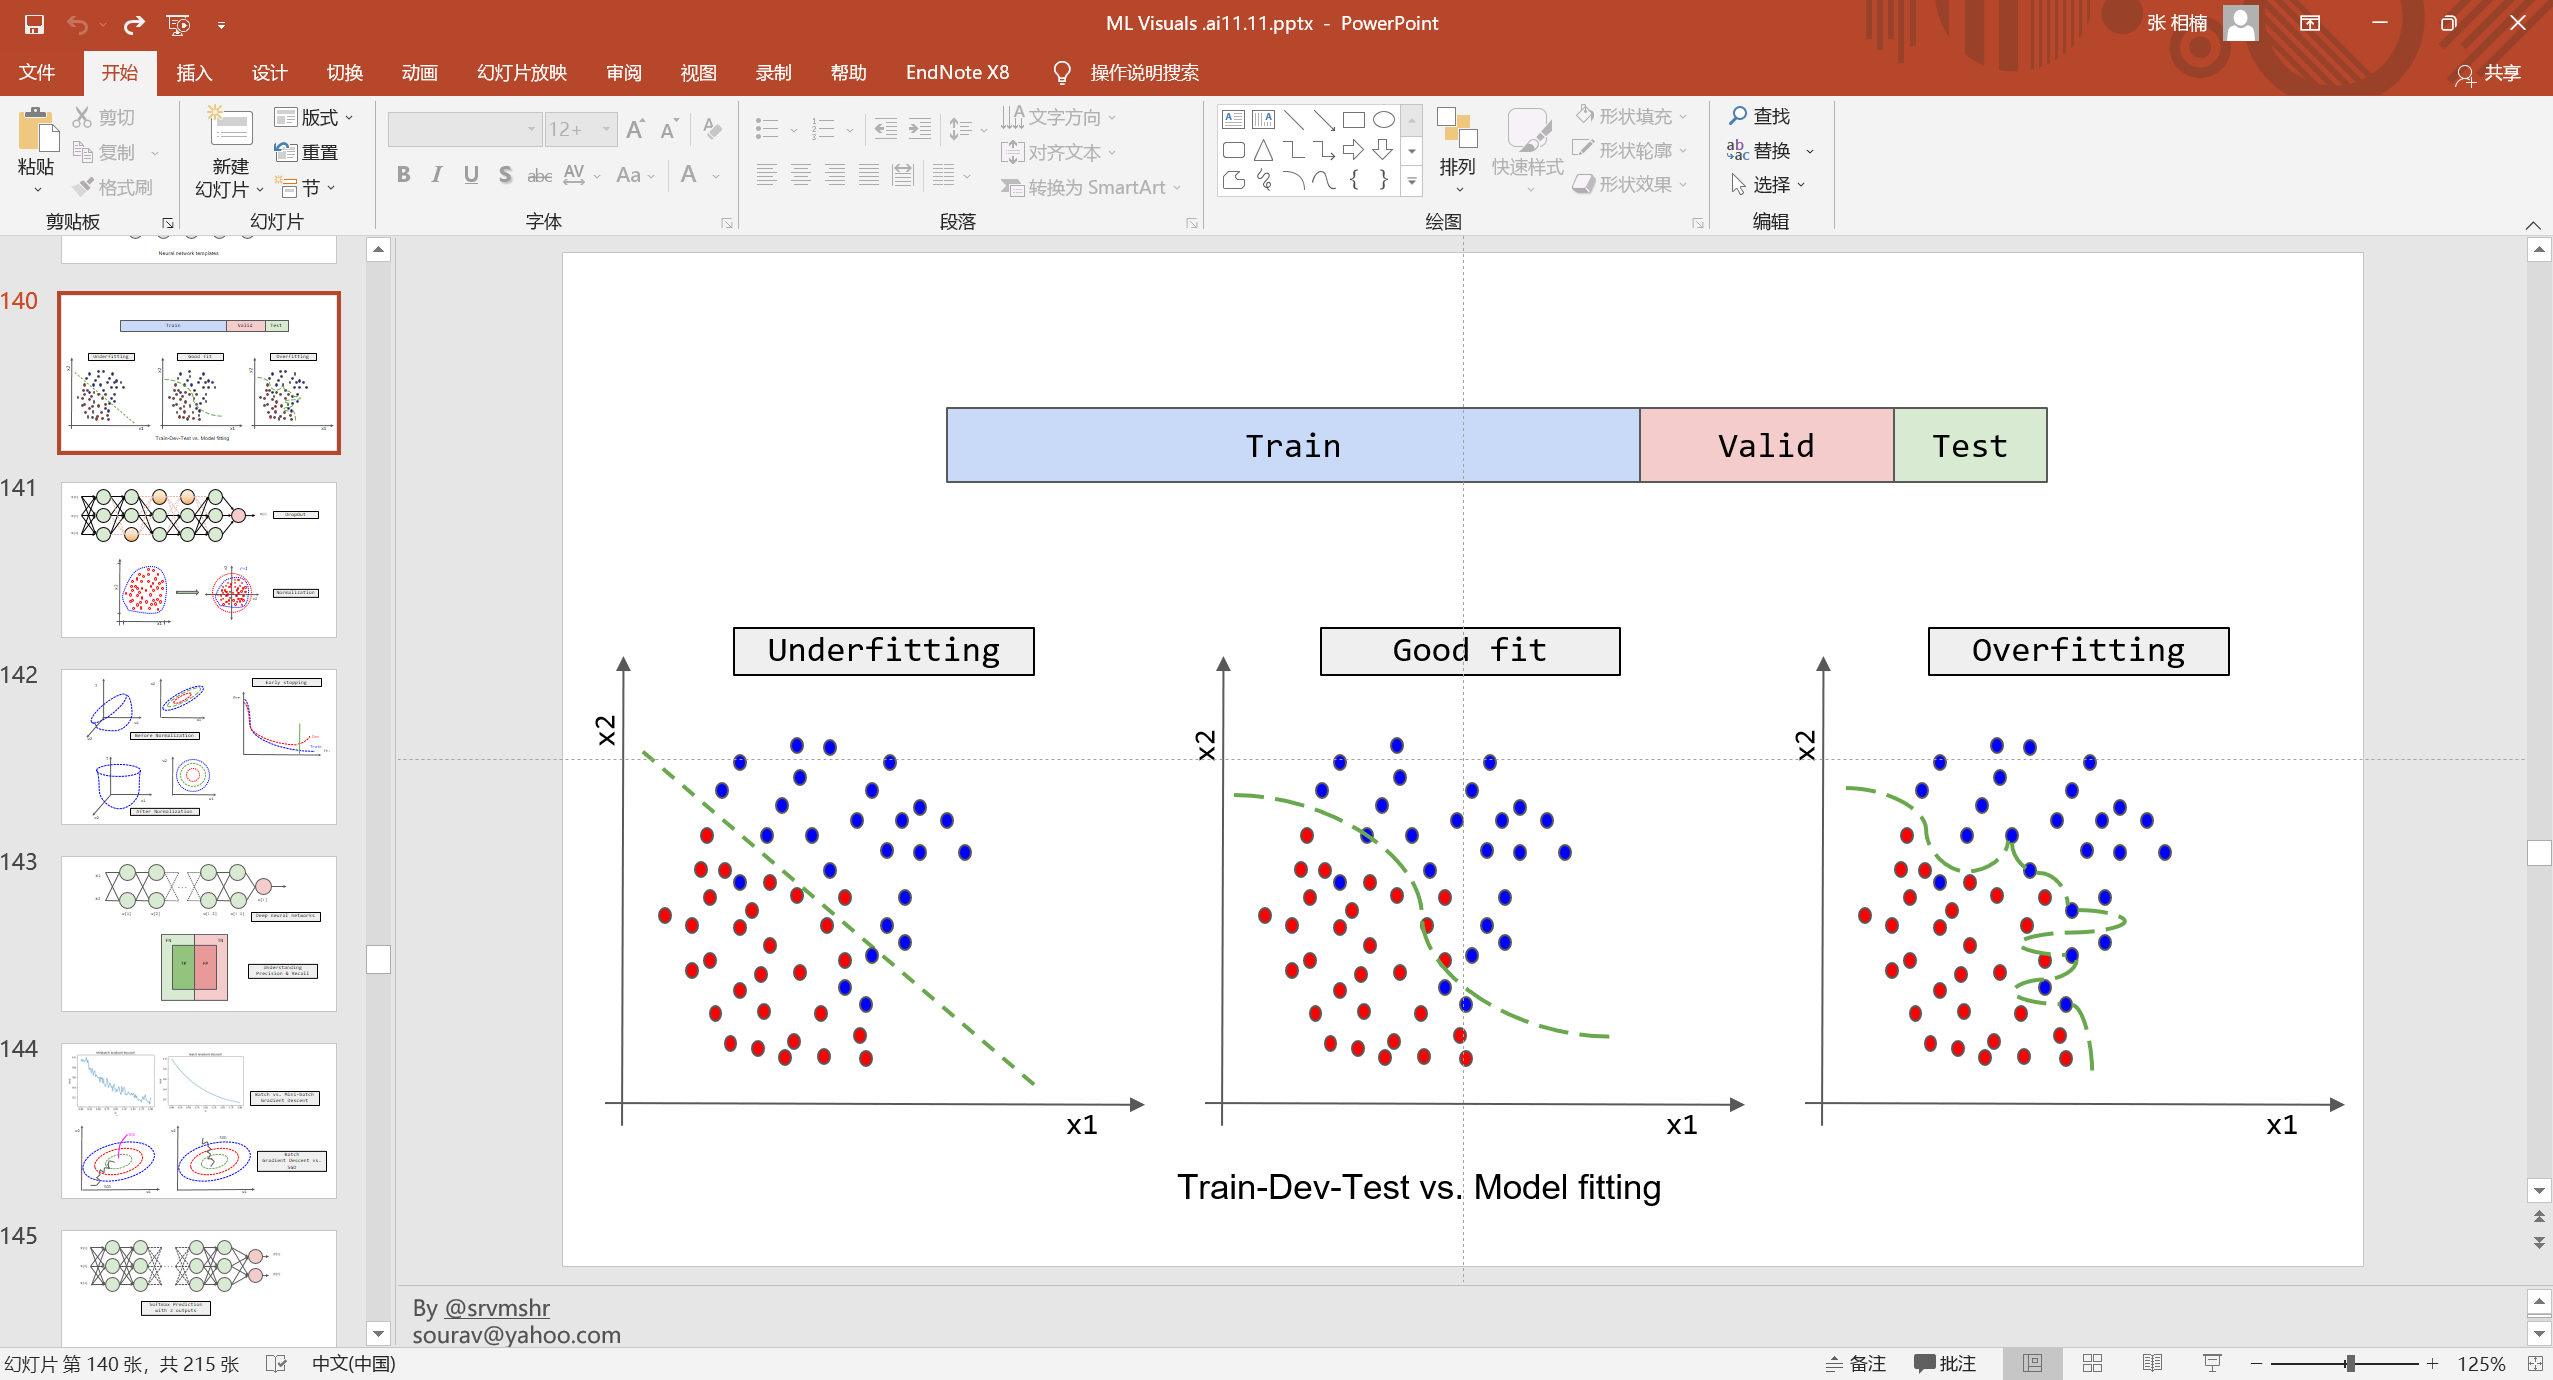Image resolution: width=2553 pixels, height=1380 pixels.
Task: Click the zoom slider handle
Action: pos(2350,1363)
